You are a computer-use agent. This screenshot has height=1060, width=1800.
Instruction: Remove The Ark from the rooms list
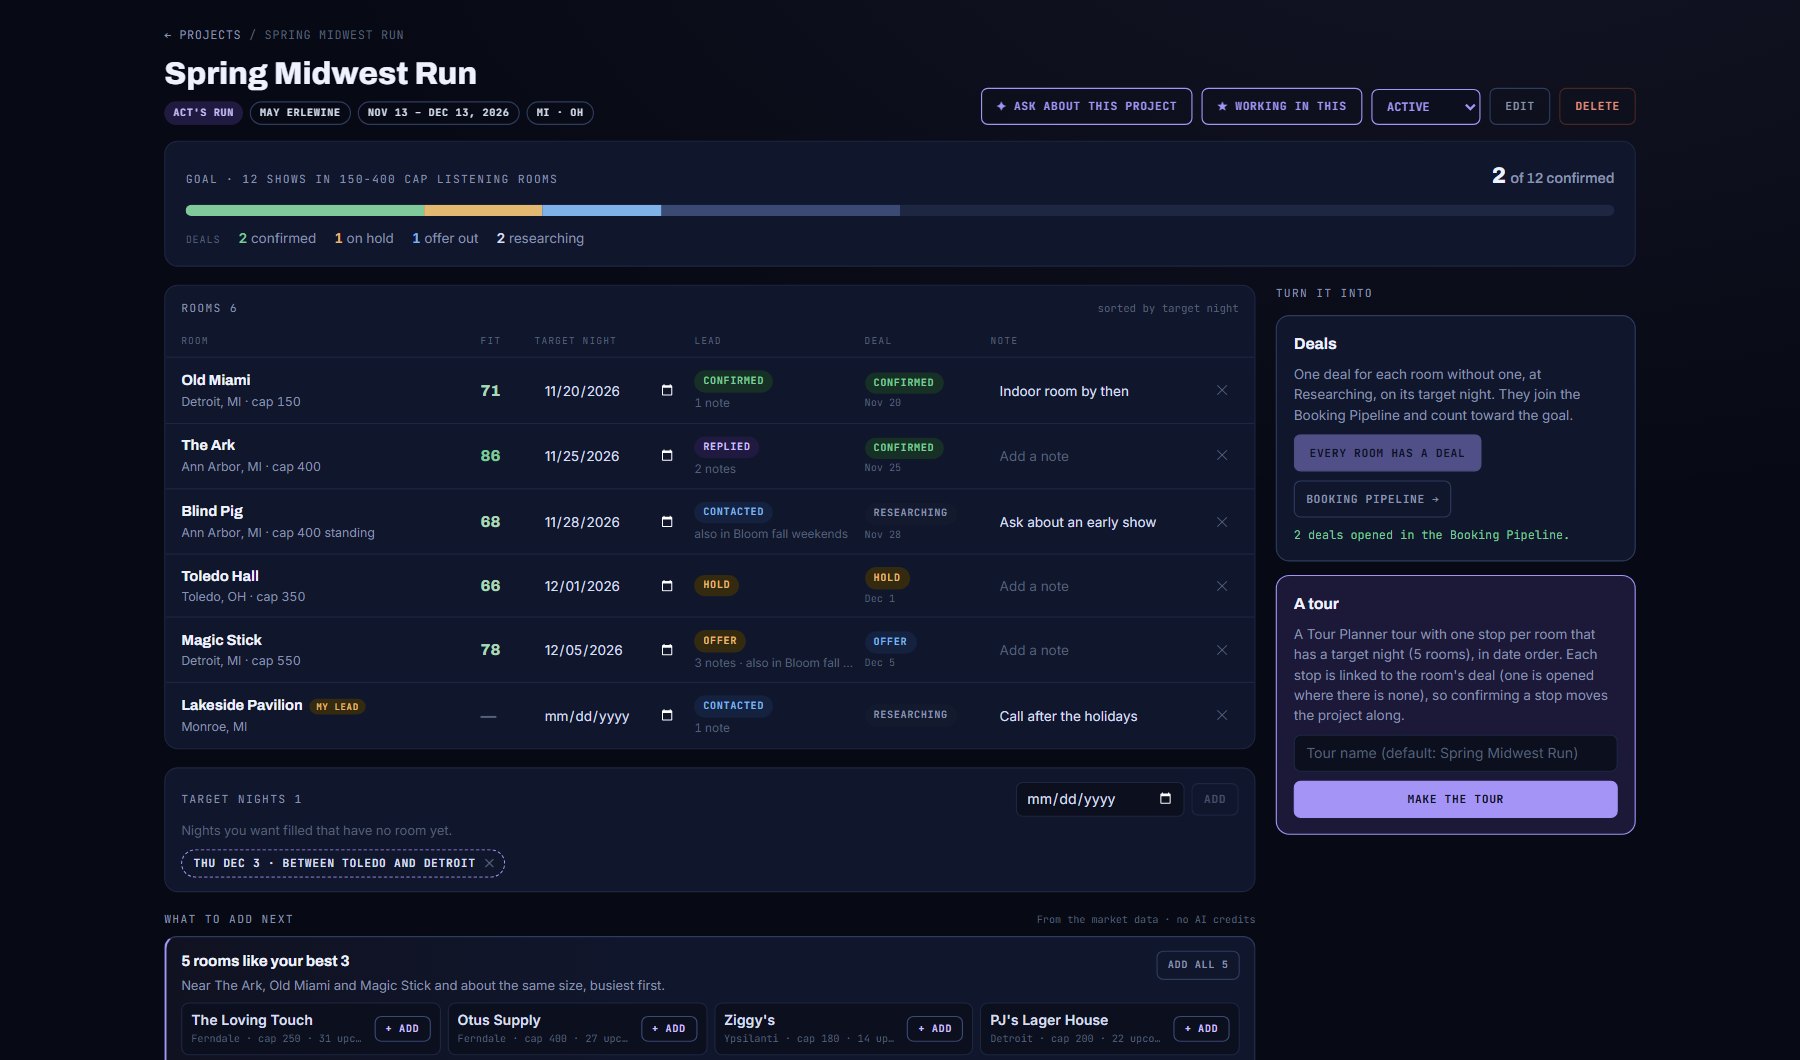(x=1222, y=455)
